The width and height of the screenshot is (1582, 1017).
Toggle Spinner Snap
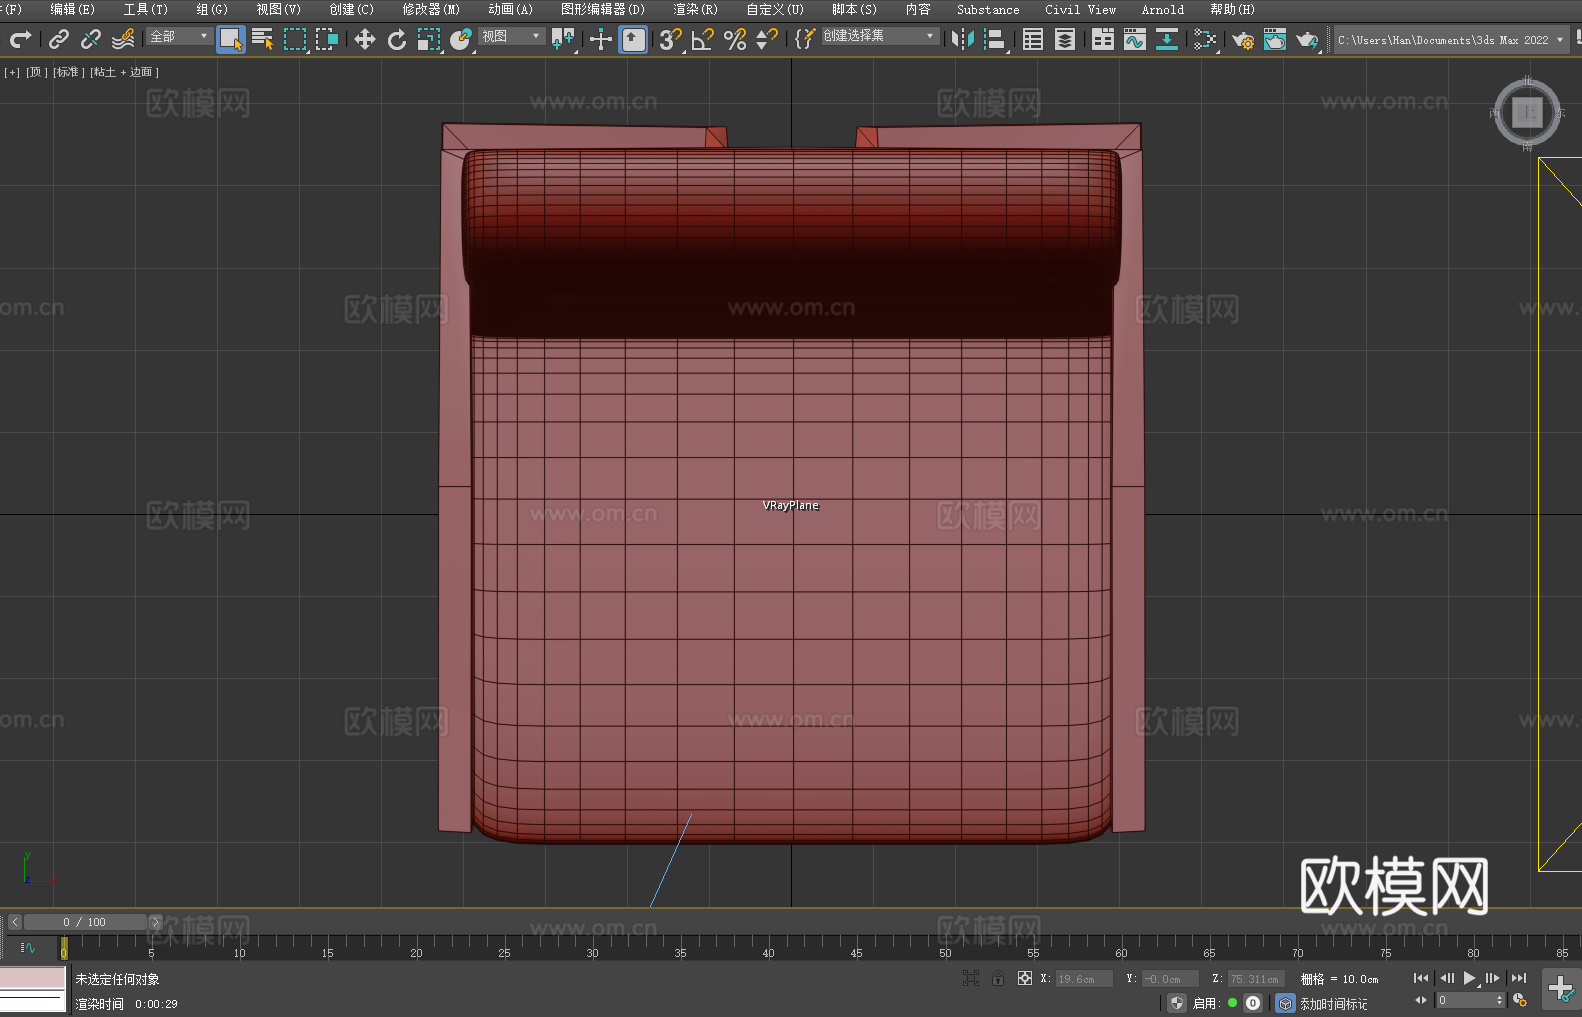(x=767, y=39)
